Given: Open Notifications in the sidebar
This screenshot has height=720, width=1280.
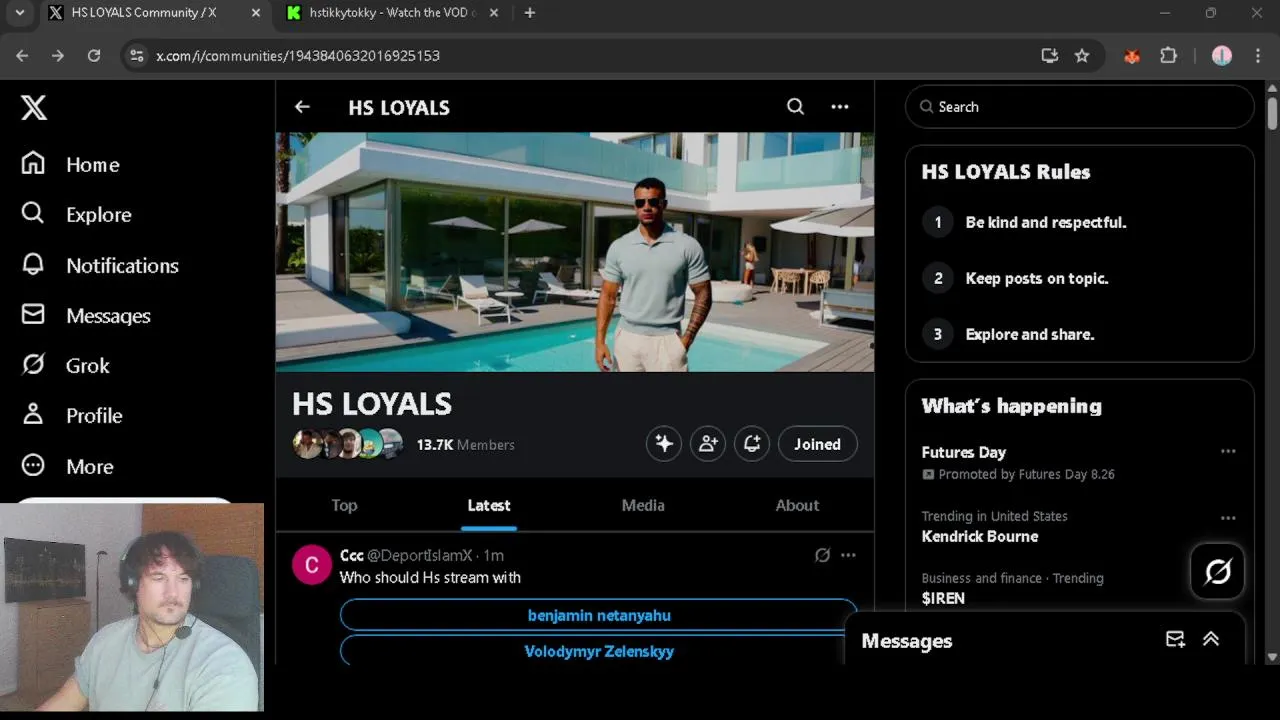Looking at the screenshot, I should click(x=100, y=265).
